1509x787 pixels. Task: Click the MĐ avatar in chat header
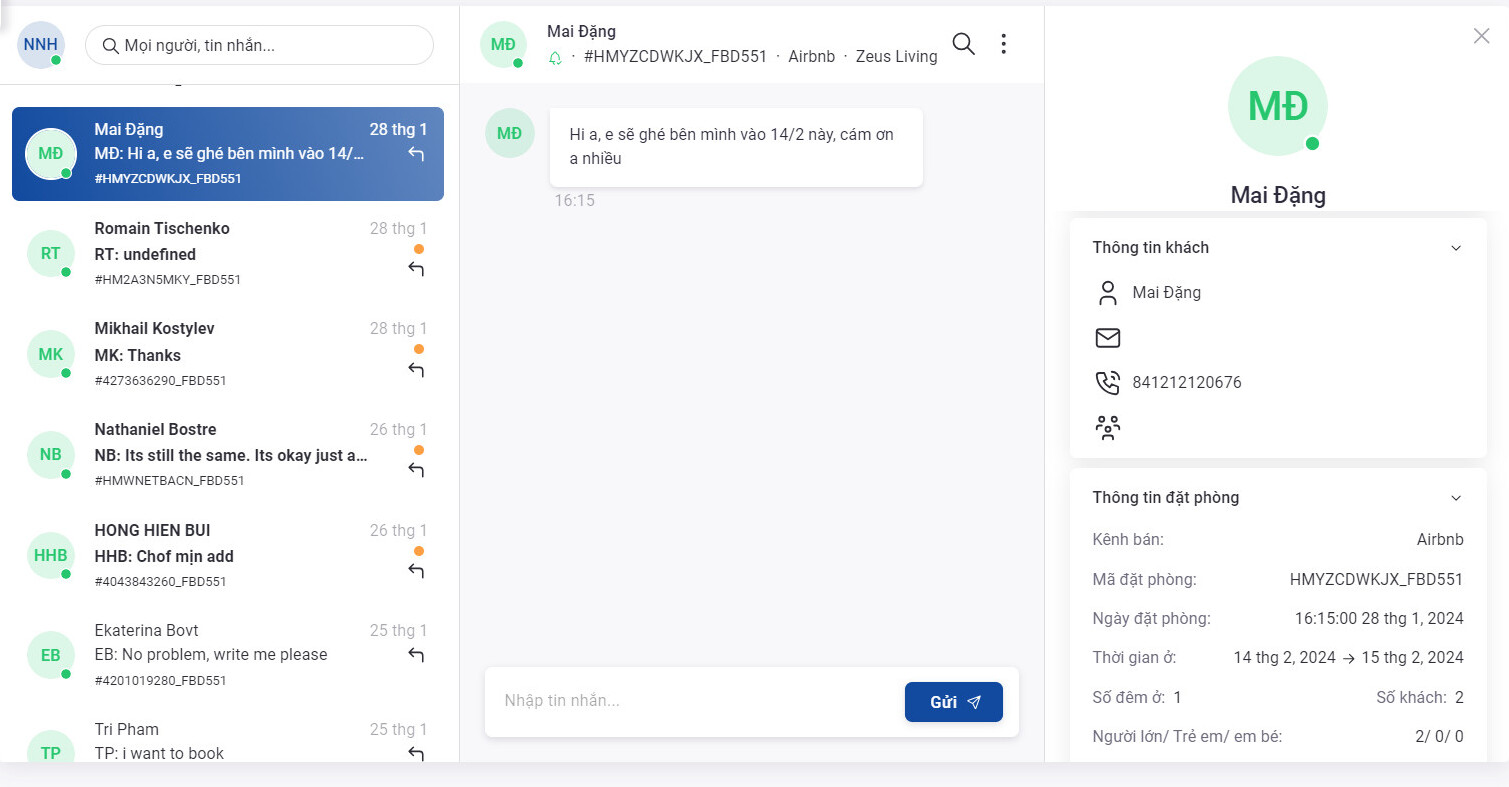pos(503,44)
